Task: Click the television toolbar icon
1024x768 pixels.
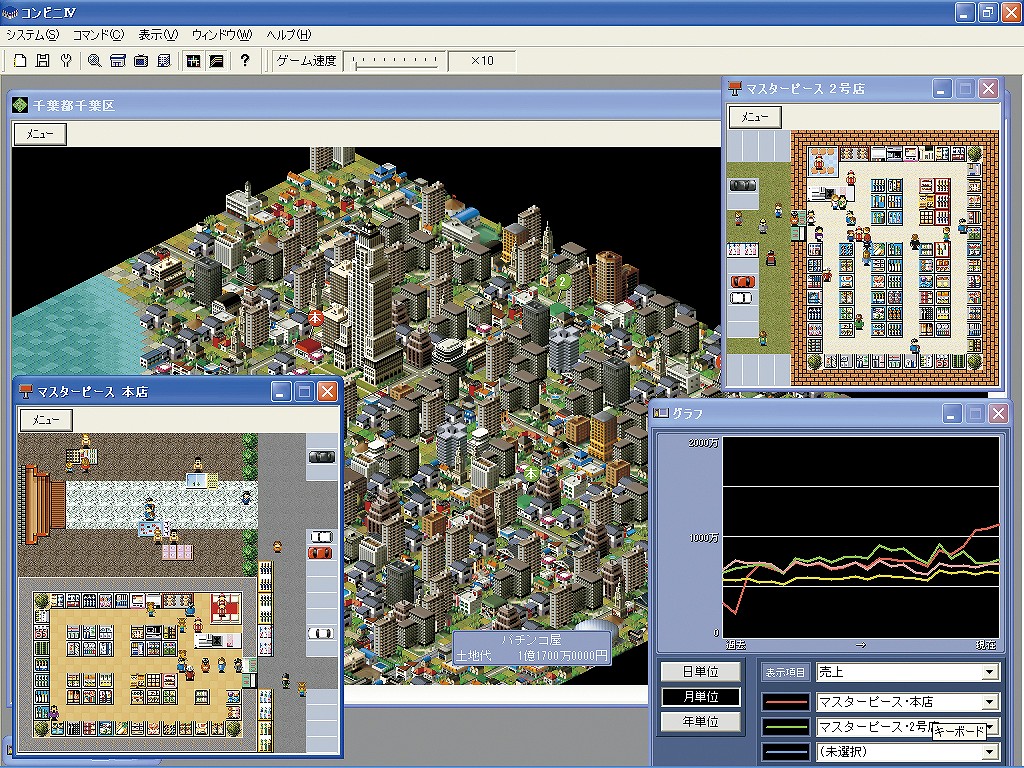Action: (141, 61)
